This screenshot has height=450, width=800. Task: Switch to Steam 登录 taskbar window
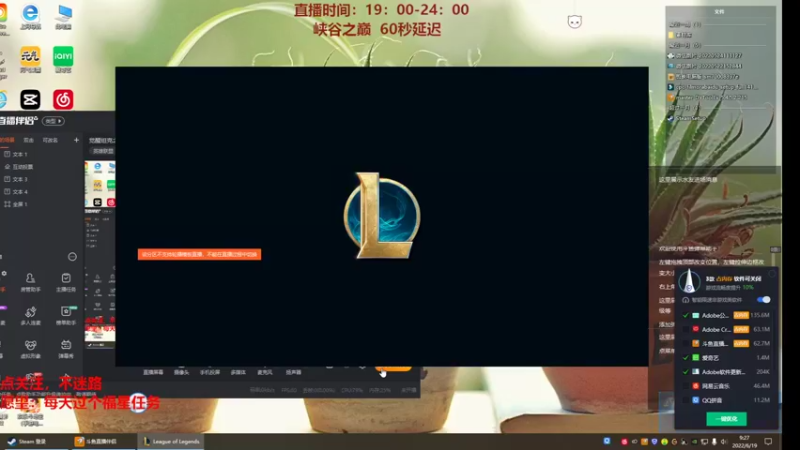point(34,442)
